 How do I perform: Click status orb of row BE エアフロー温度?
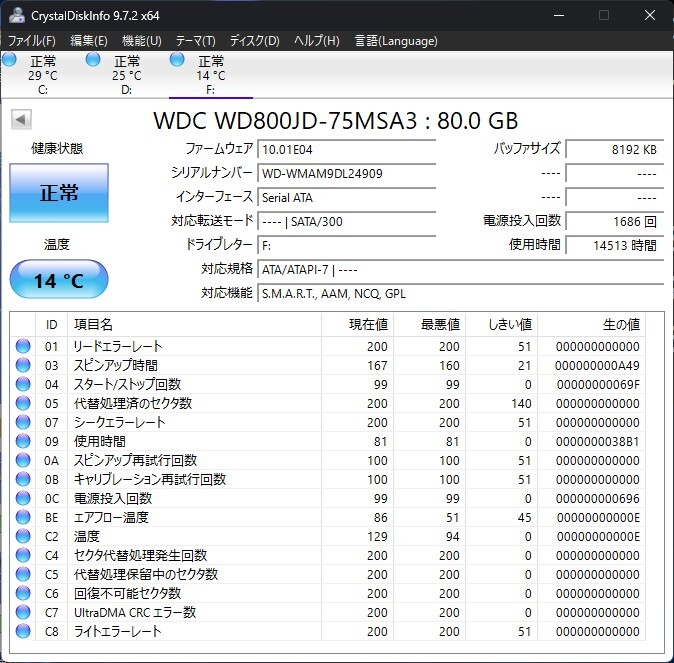pos(23,517)
